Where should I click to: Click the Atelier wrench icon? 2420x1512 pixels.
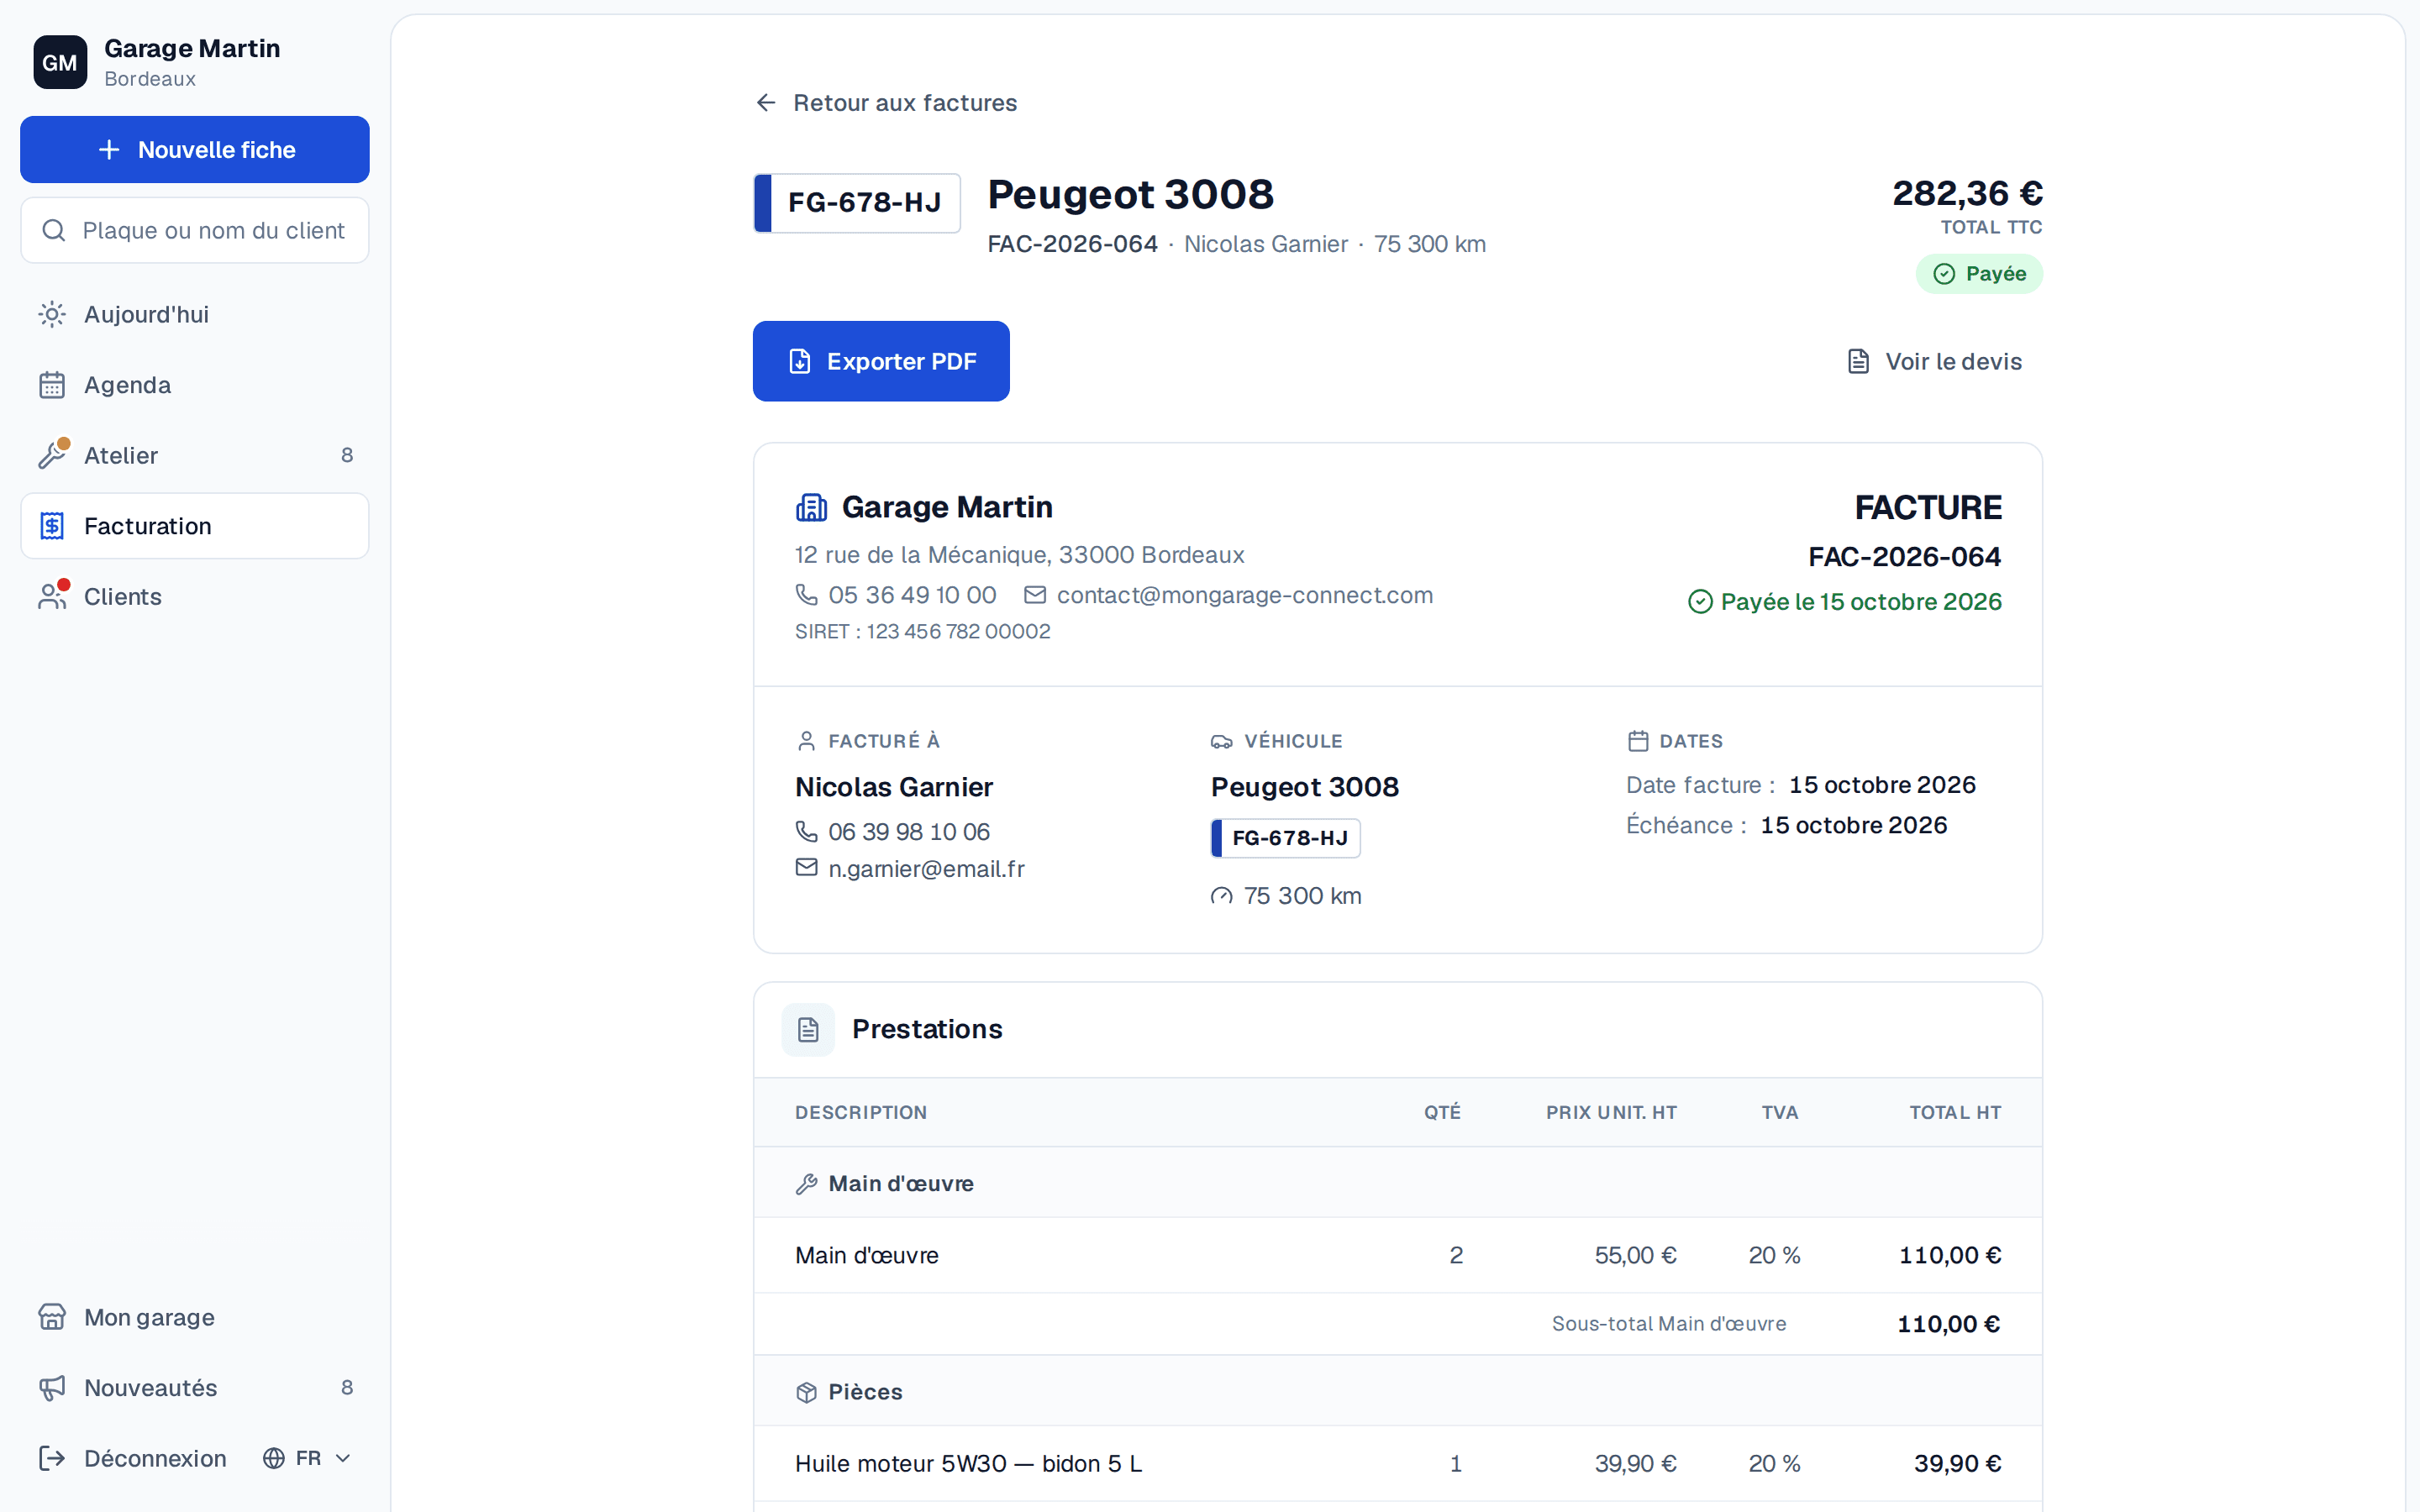(52, 455)
